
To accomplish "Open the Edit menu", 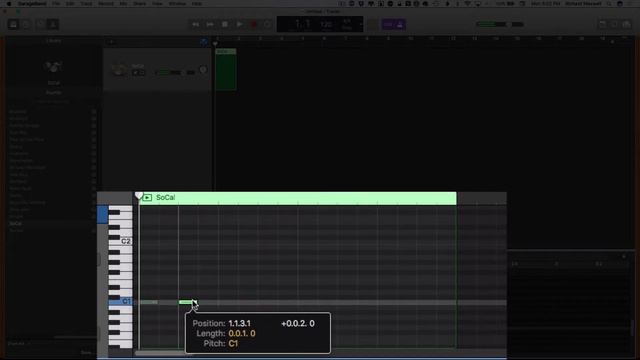I will tap(70, 4).
